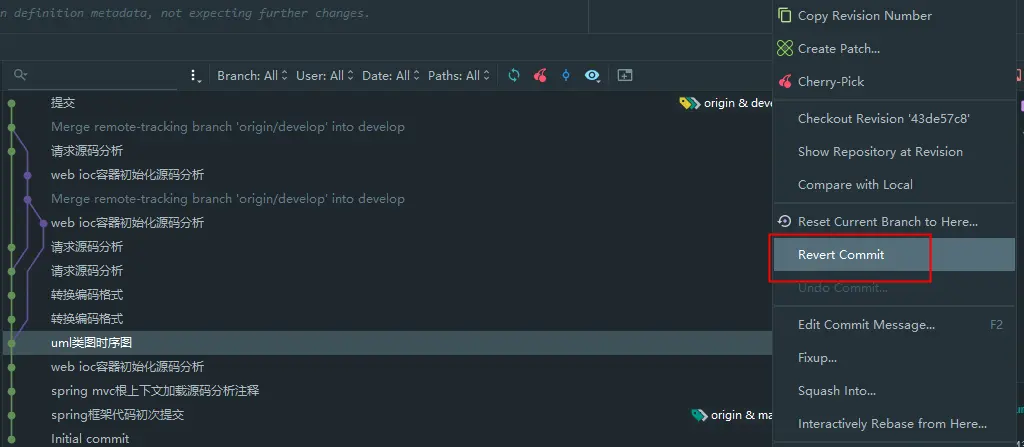Select the 'Initial commit' row
Viewport: 1024px width, 447px height.
pyautogui.click(x=388, y=438)
